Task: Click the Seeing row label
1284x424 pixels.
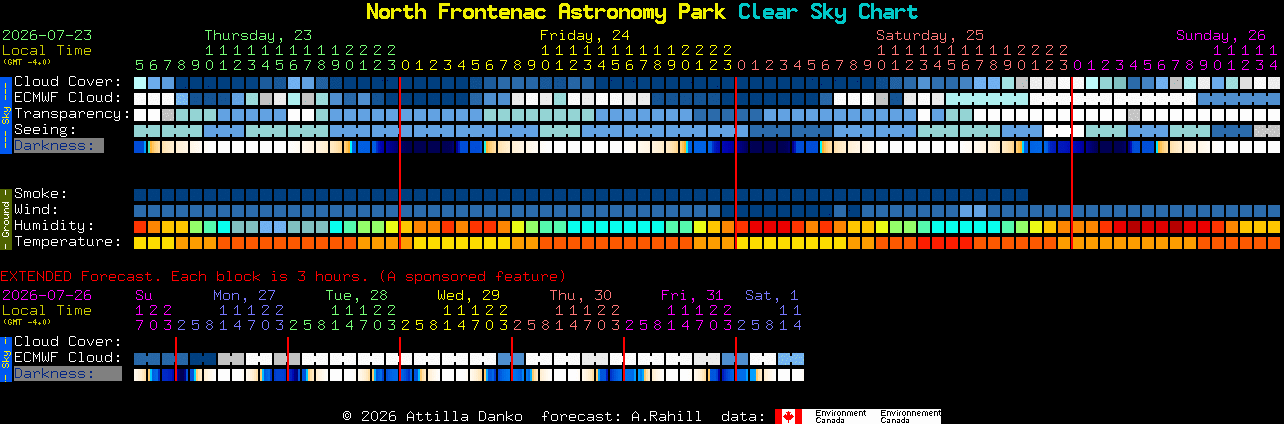Action: pos(45,129)
